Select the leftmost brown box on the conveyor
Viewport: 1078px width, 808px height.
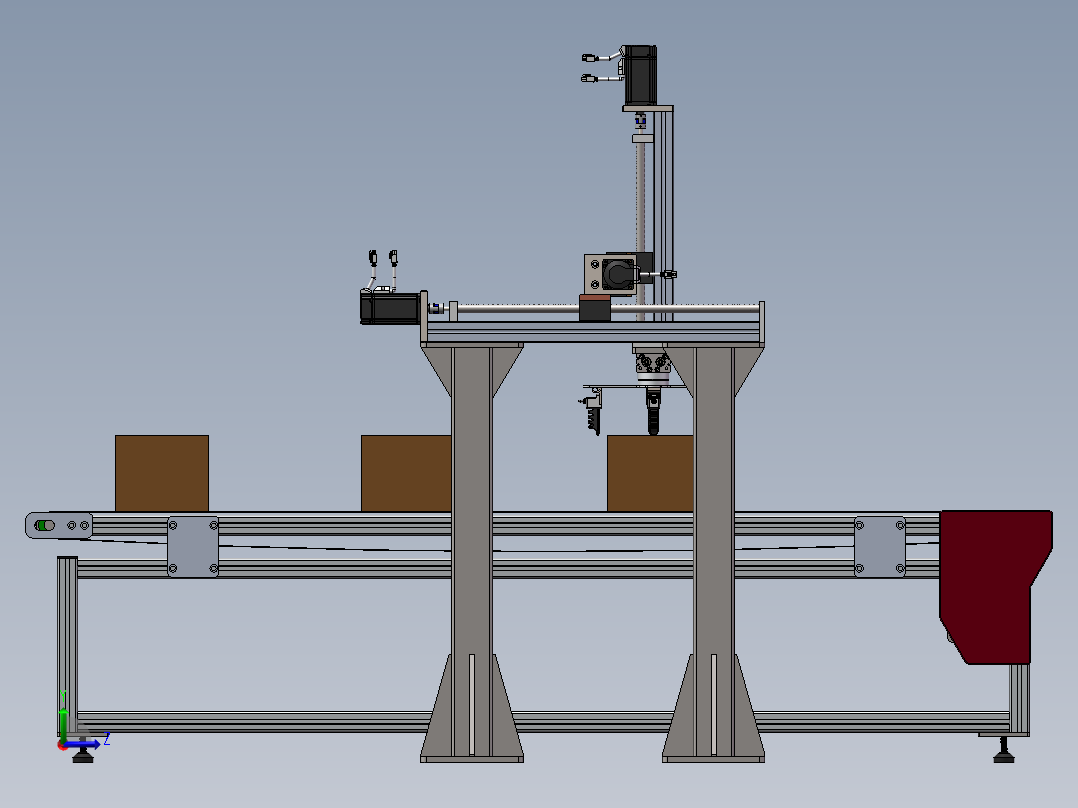162,473
